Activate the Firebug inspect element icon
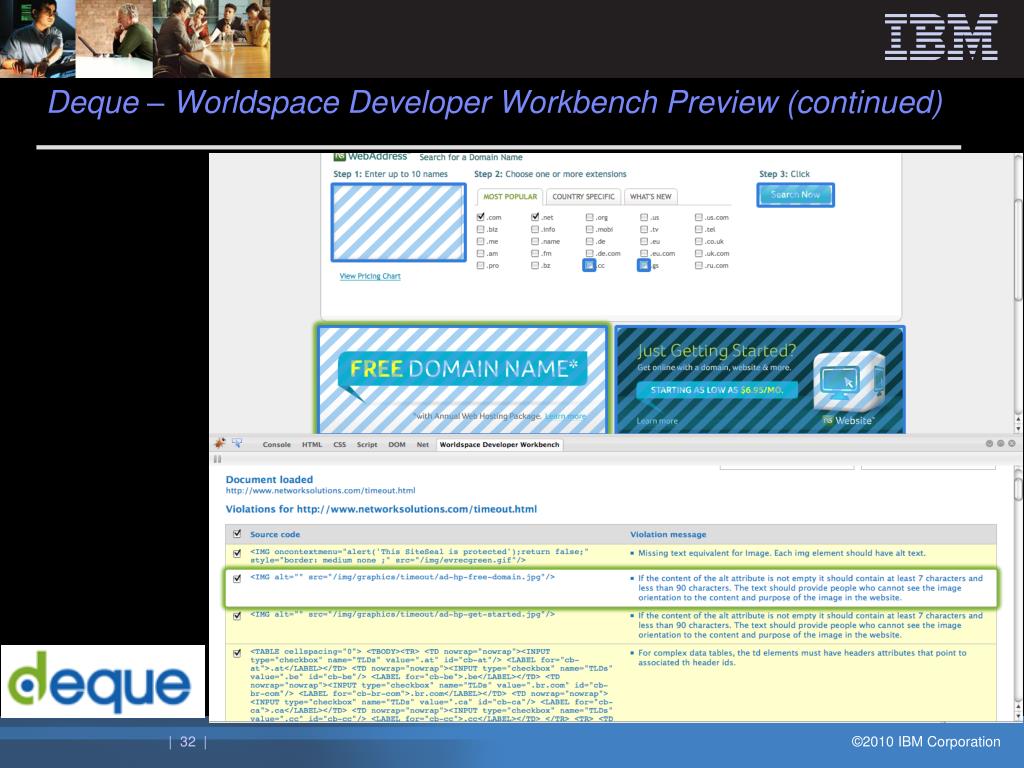Image resolution: width=1024 pixels, height=768 pixels. (237, 443)
